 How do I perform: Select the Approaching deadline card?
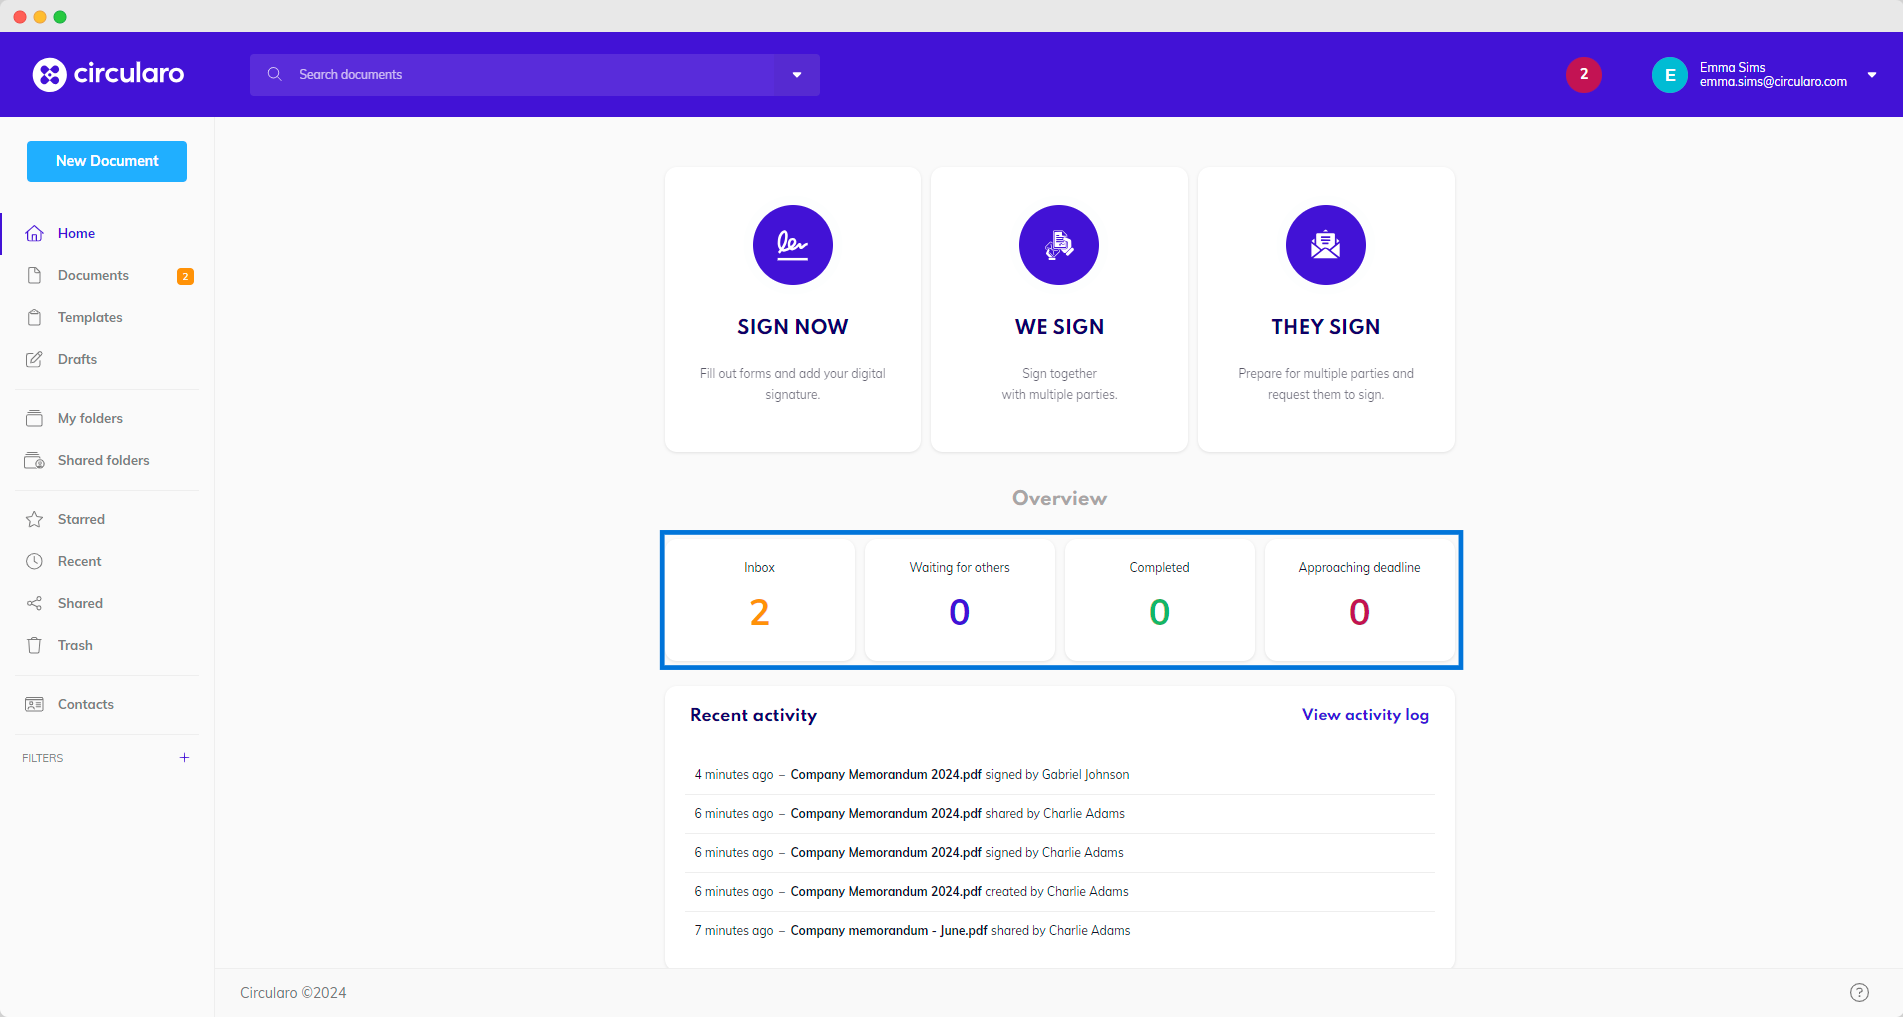1359,599
